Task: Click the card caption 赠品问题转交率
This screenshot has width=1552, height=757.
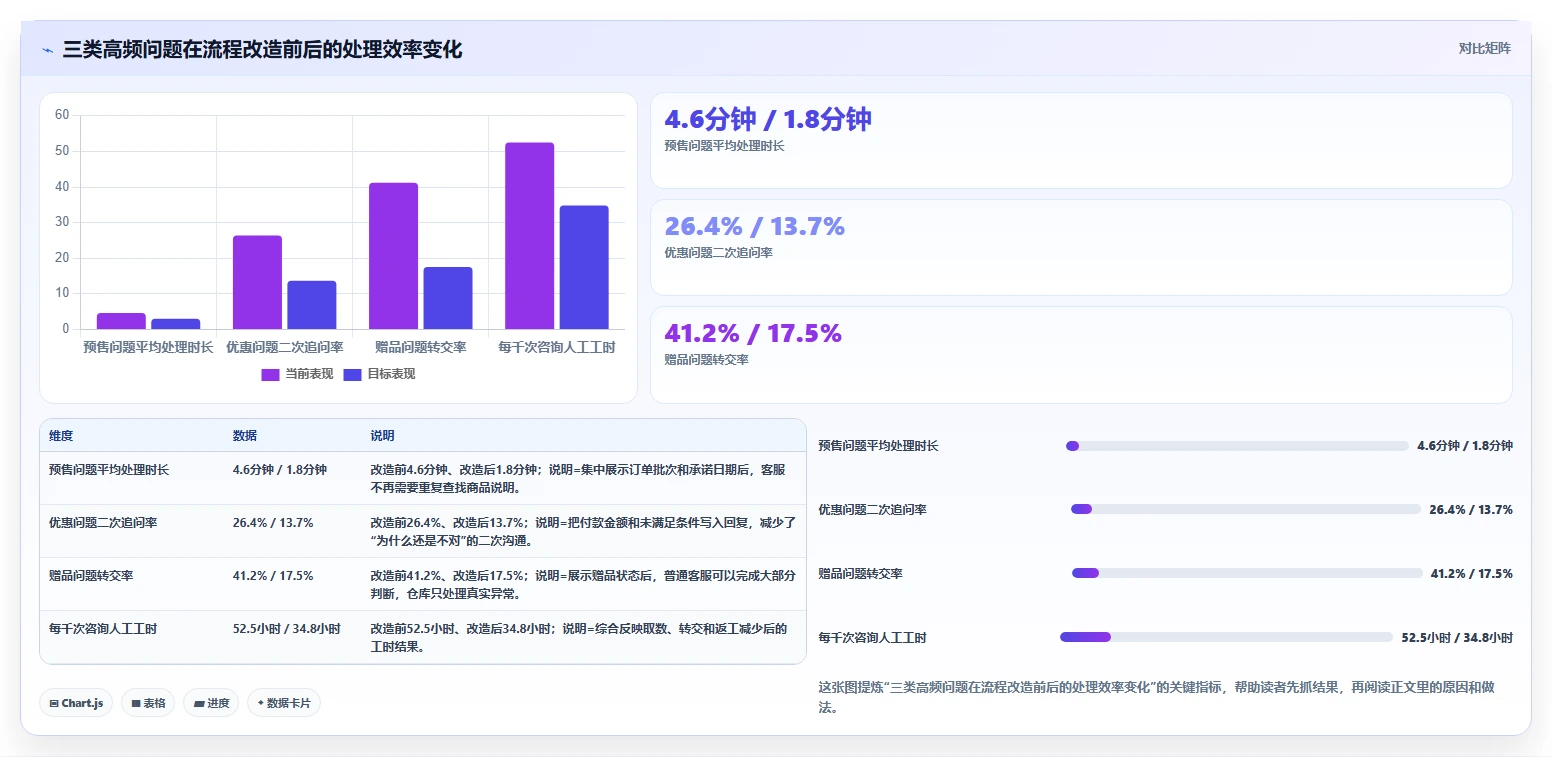Action: (707, 359)
